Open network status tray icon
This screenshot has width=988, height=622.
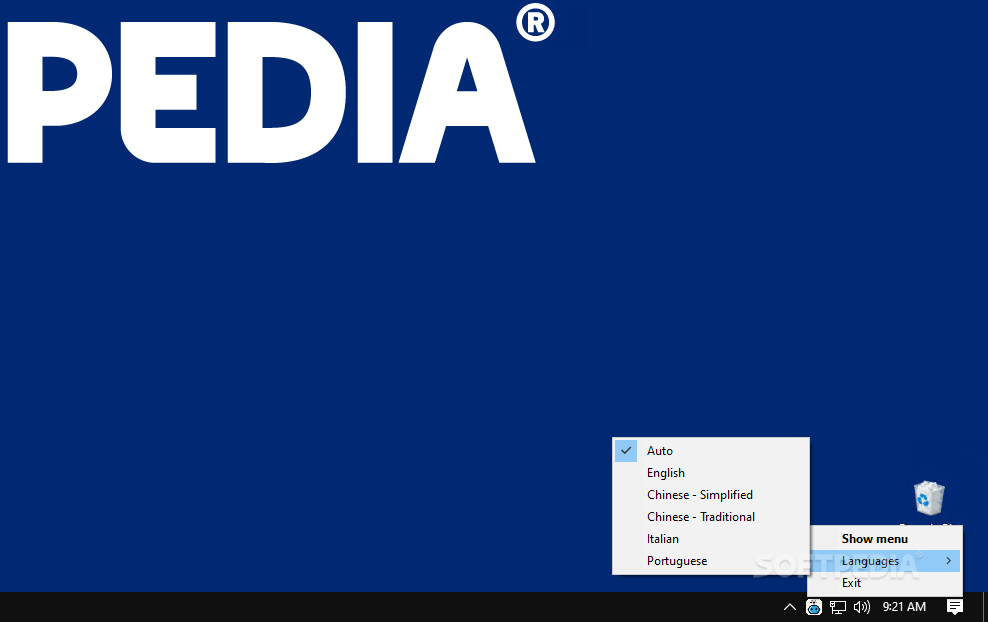point(837,607)
